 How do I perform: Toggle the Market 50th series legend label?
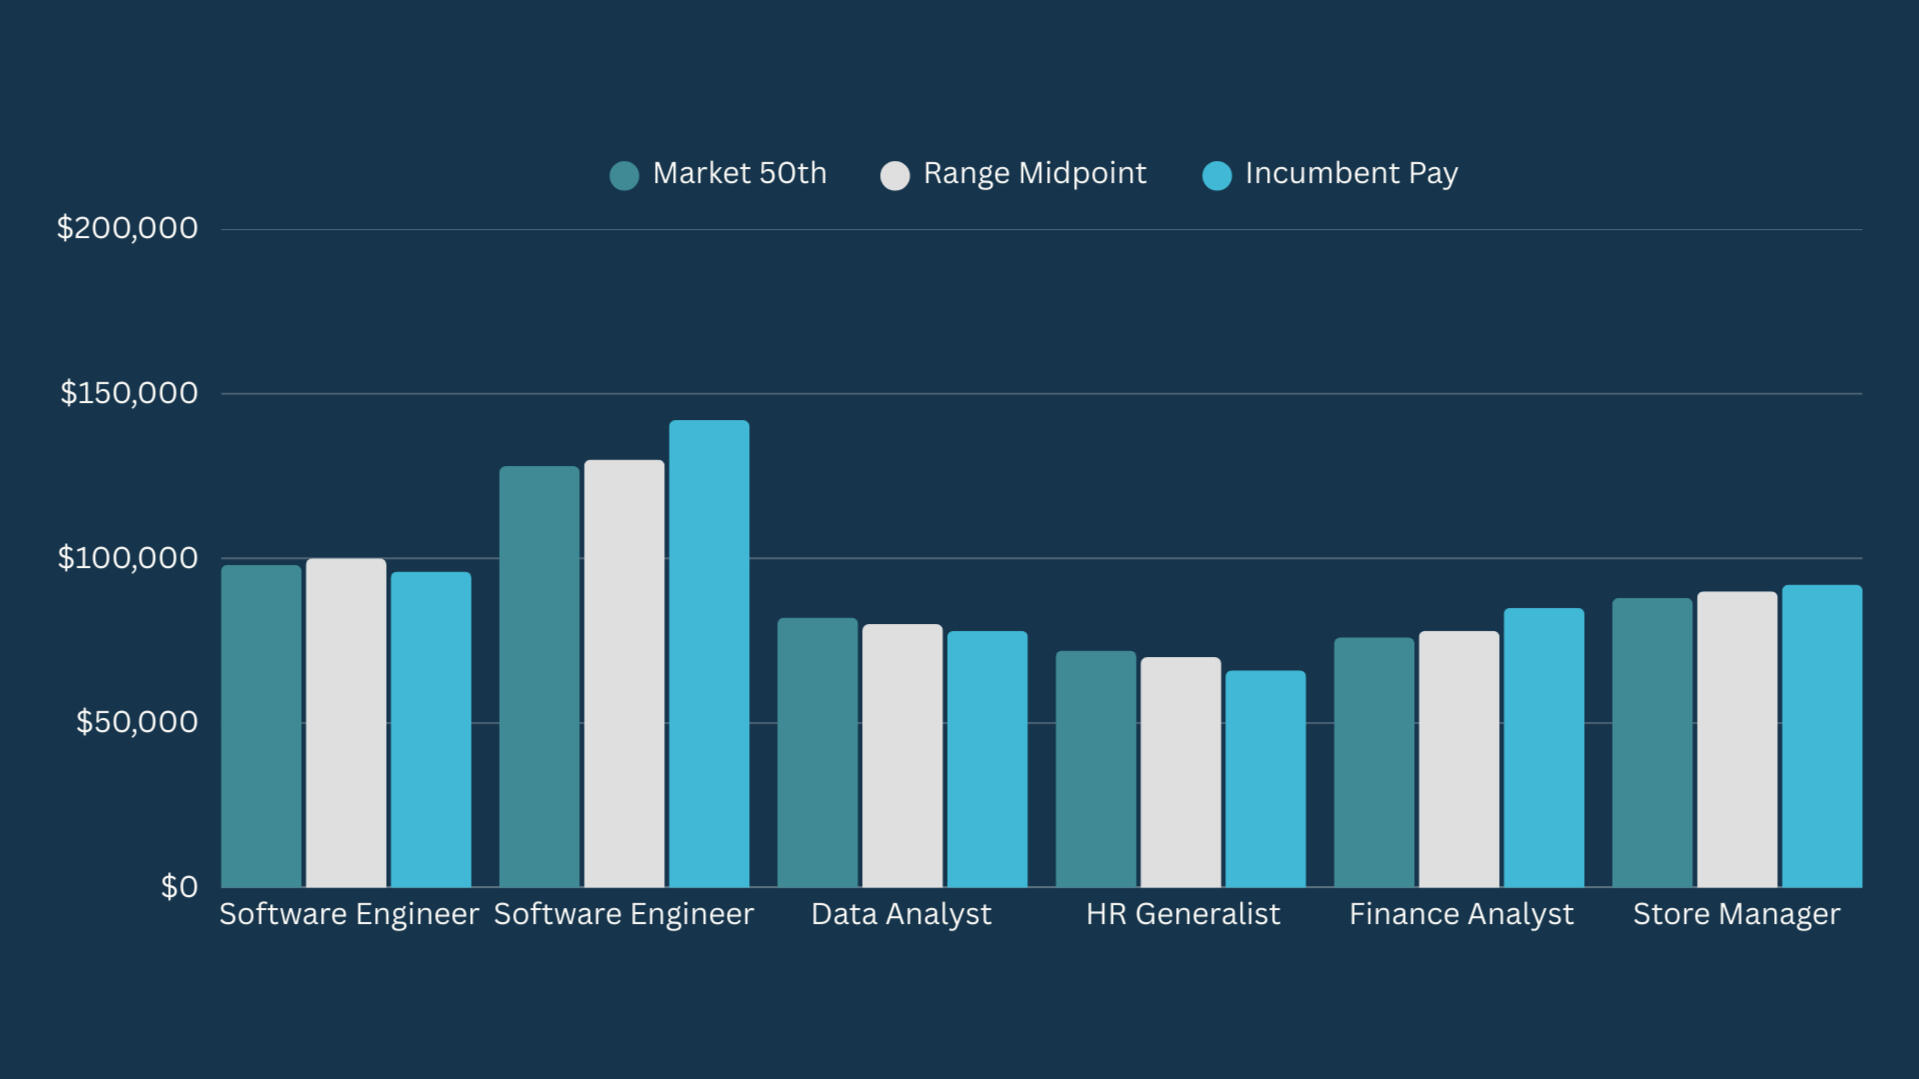[739, 174]
